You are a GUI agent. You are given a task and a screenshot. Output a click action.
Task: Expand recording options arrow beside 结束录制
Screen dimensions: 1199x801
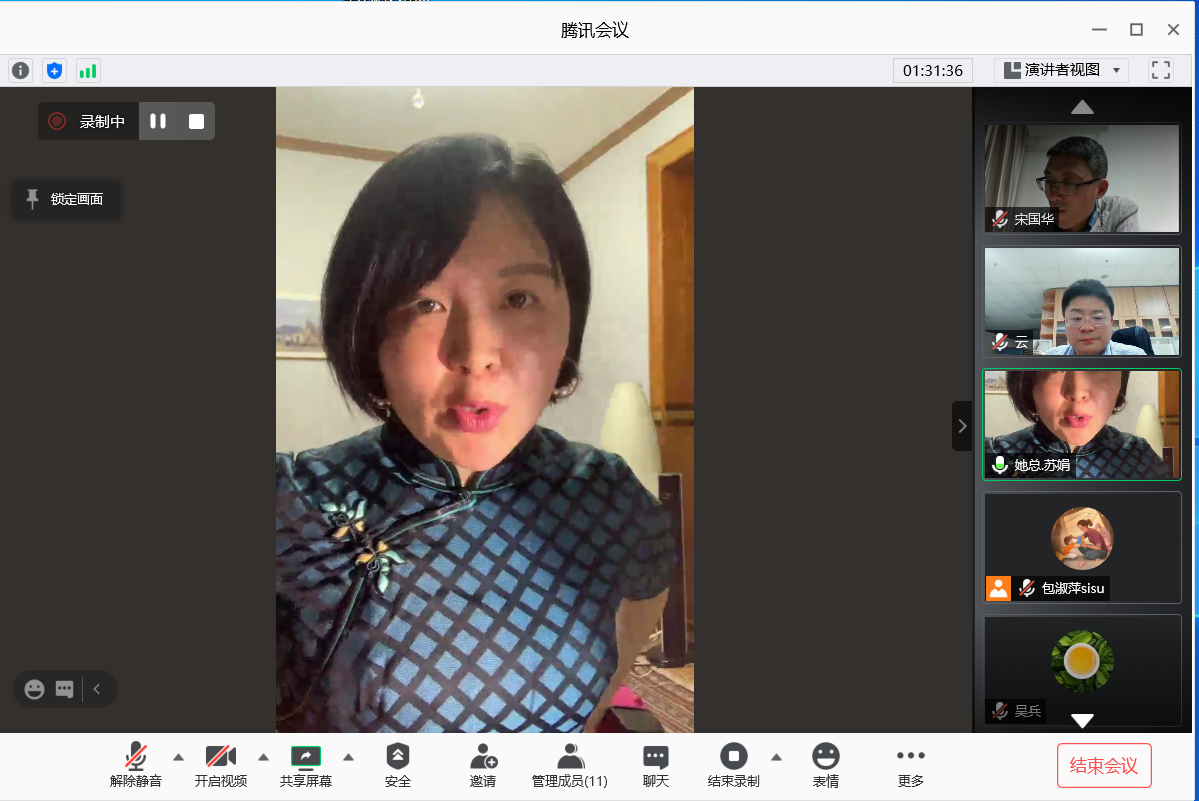[776, 756]
